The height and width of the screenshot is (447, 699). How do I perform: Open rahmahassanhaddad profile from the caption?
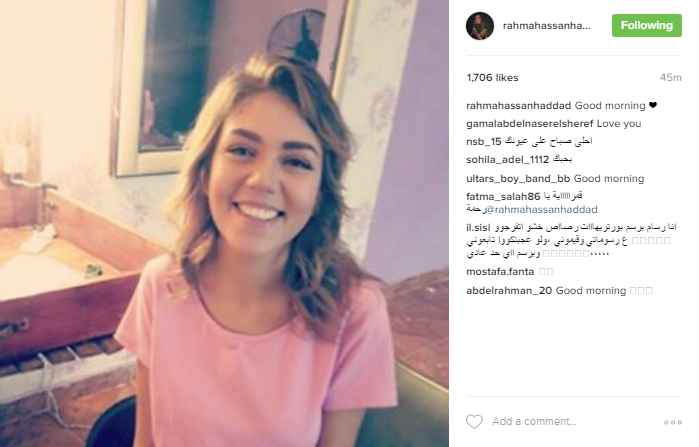(x=518, y=106)
